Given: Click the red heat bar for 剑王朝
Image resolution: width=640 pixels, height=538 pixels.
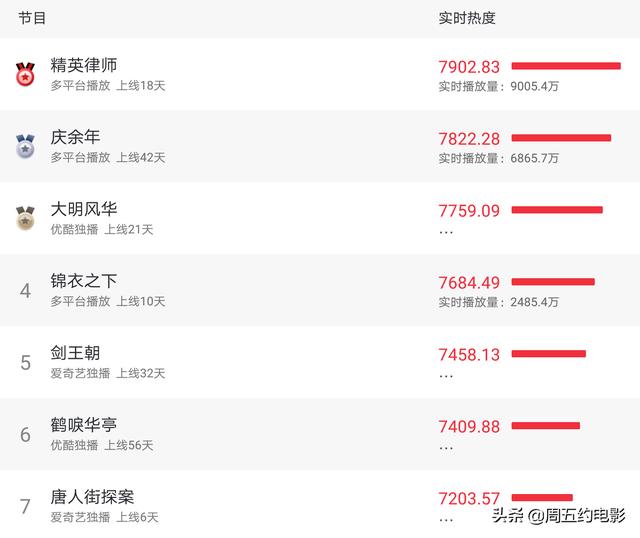Looking at the screenshot, I should pyautogui.click(x=548, y=353).
